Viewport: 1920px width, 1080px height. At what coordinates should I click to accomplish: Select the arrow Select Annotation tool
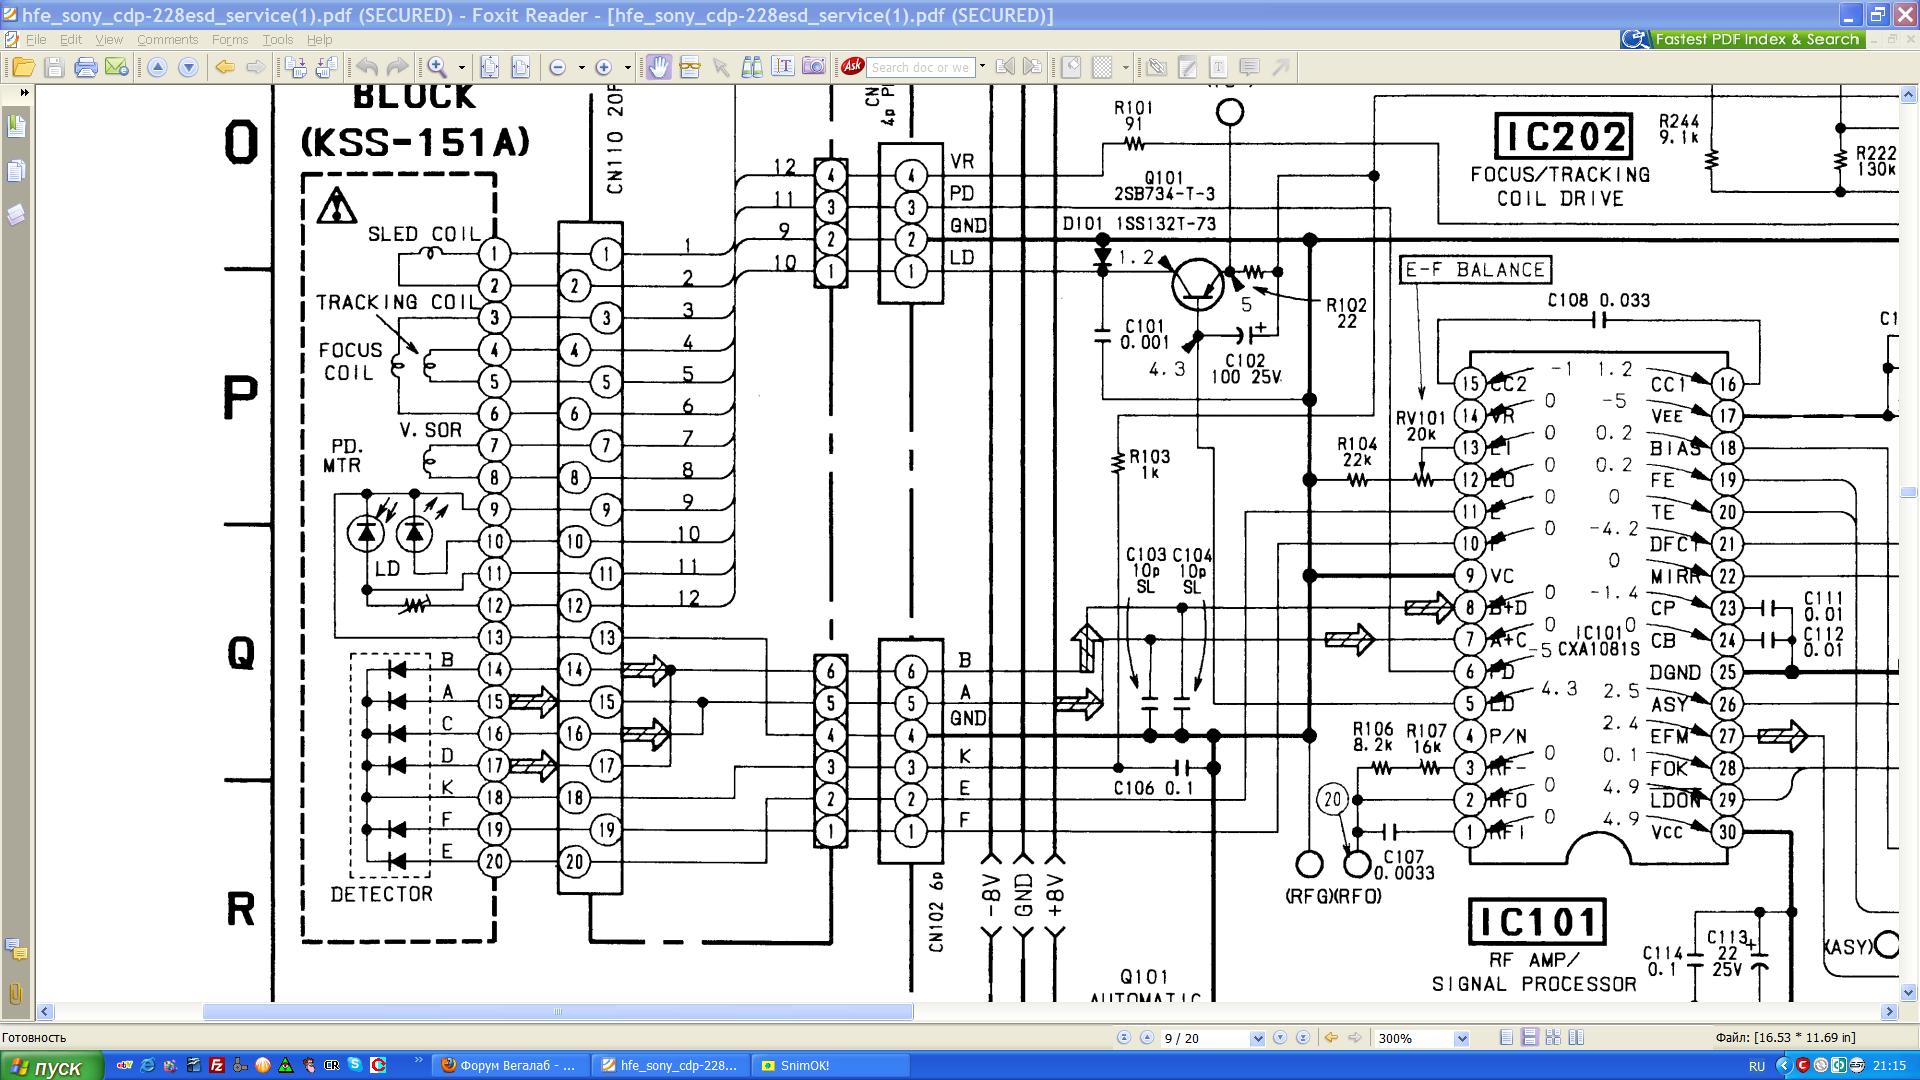721,67
